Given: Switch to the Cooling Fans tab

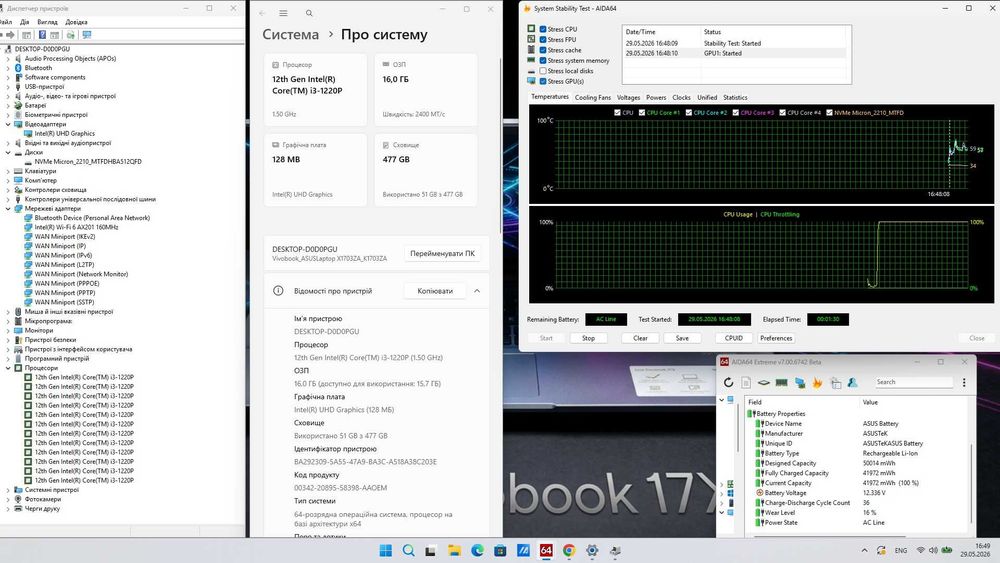Looking at the screenshot, I should tap(592, 98).
